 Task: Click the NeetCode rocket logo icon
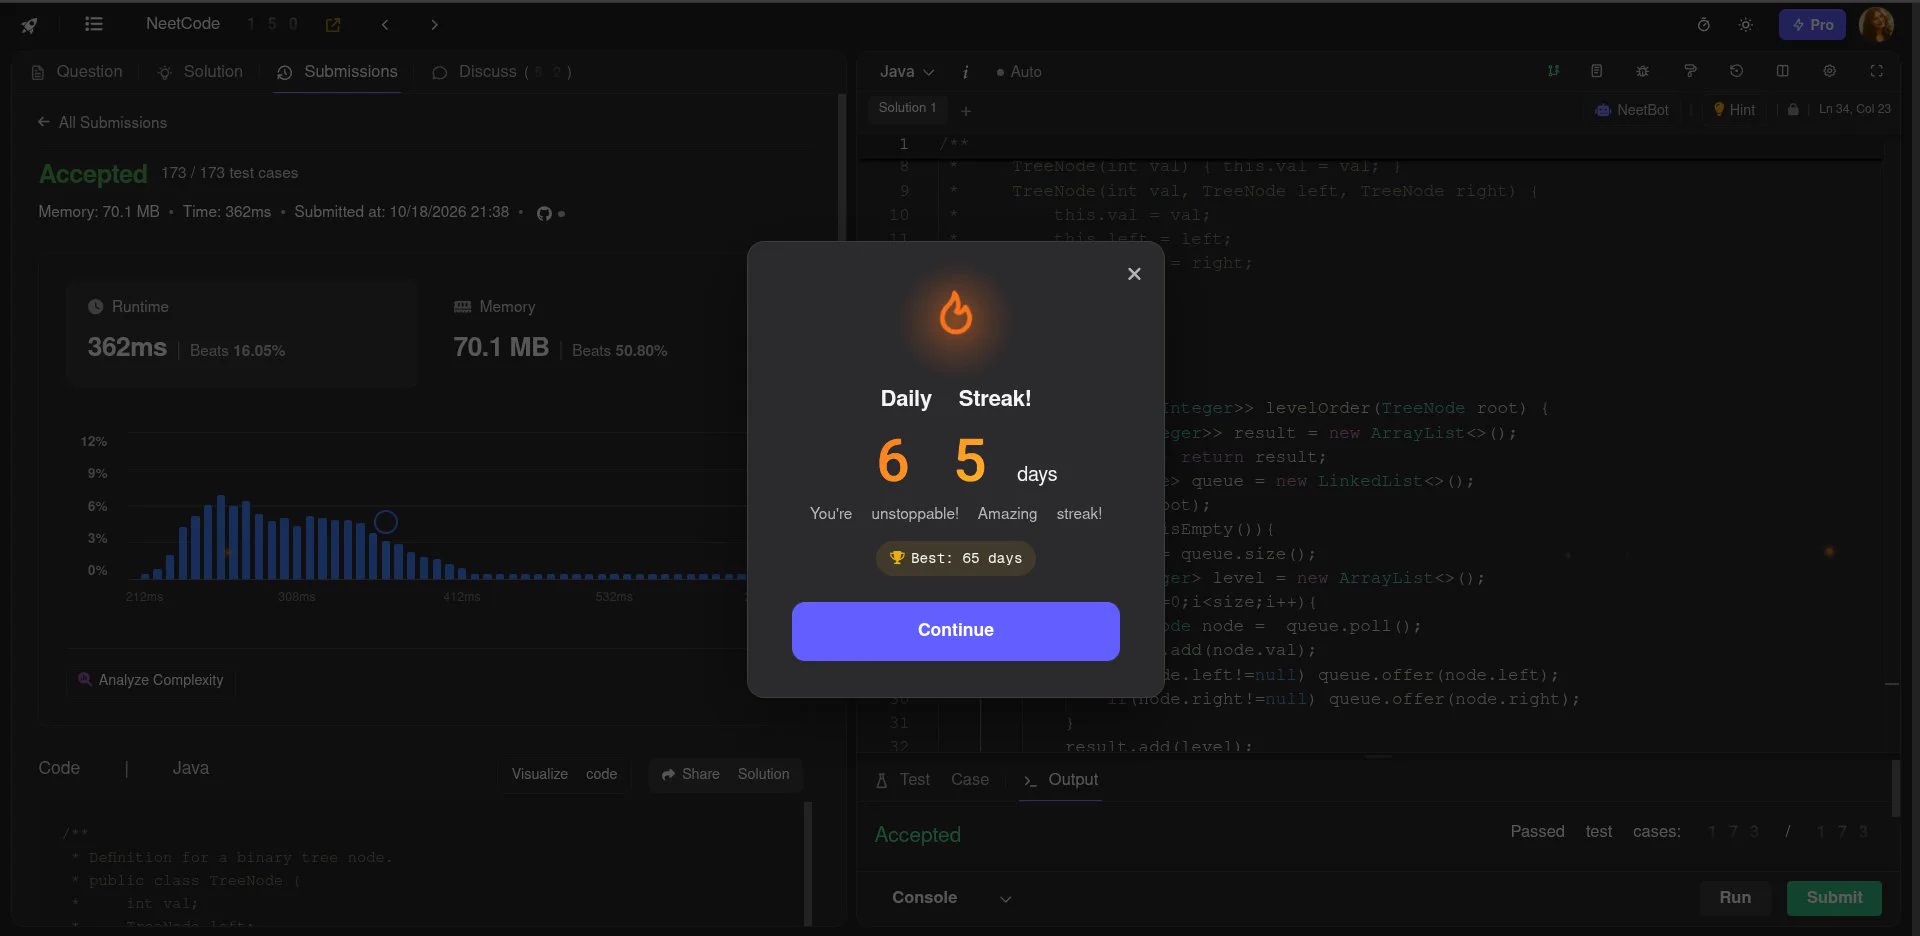click(29, 25)
